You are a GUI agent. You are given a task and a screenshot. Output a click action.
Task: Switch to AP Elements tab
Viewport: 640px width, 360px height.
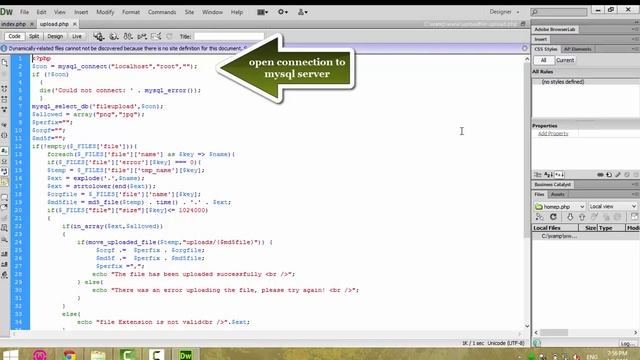click(x=578, y=49)
